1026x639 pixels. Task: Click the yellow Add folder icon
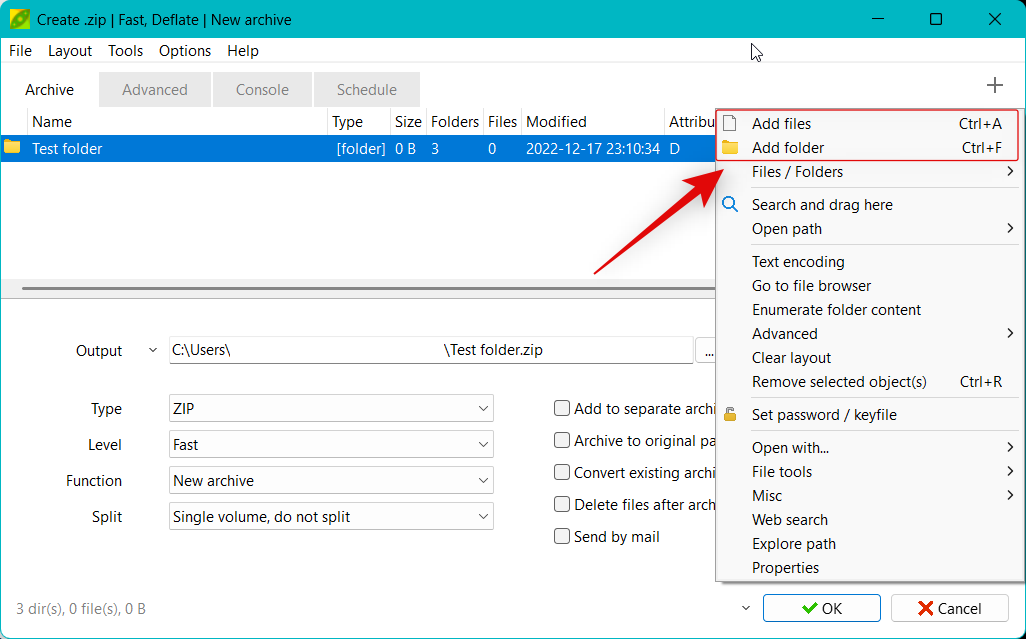coord(730,148)
